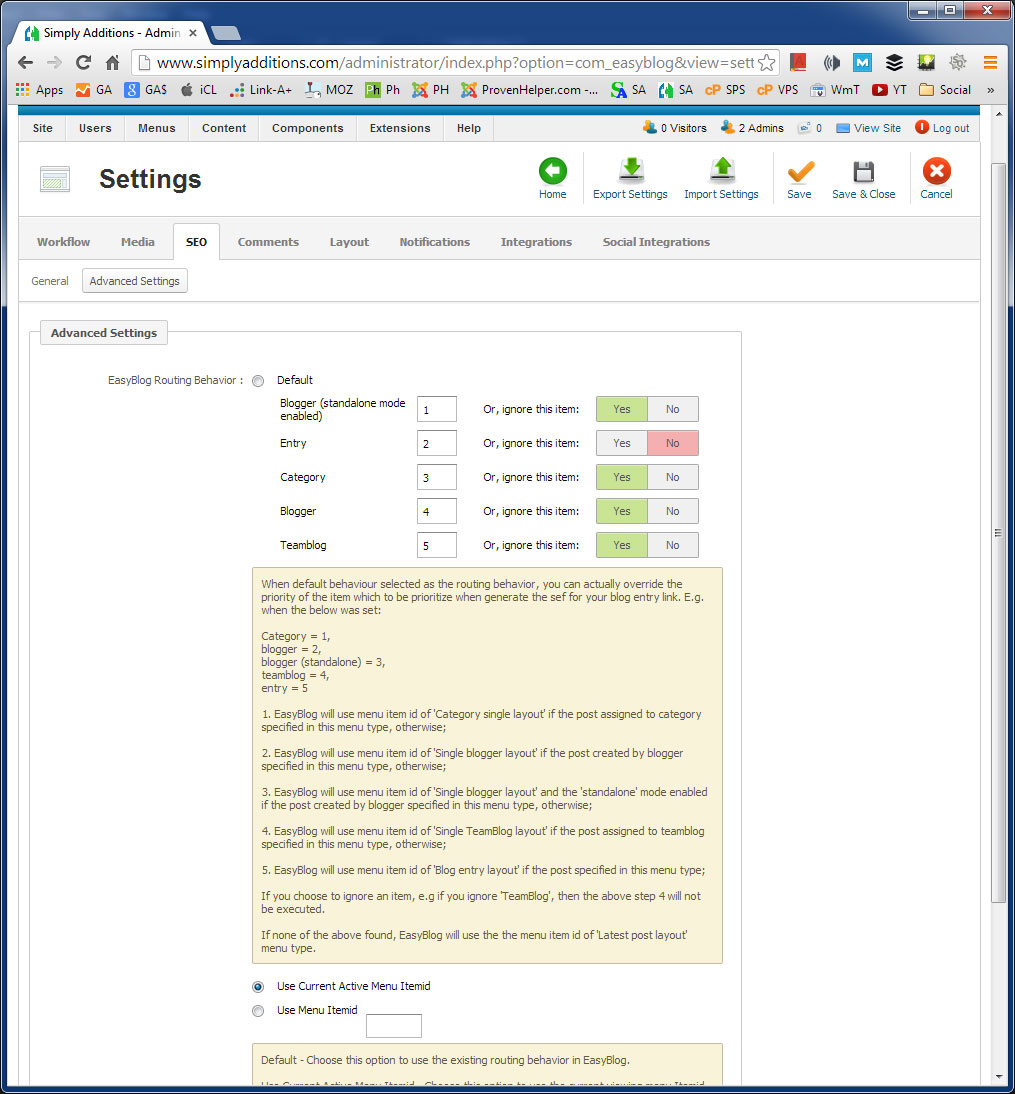
Task: Click the 0 Visitors indicator
Action: click(675, 128)
